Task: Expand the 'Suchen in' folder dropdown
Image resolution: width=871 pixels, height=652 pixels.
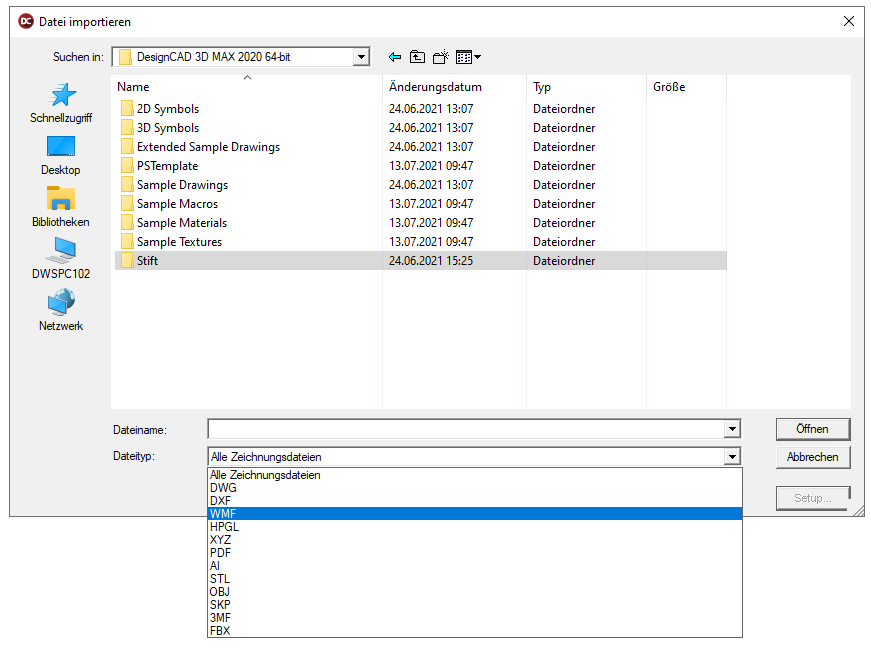Action: pos(361,57)
